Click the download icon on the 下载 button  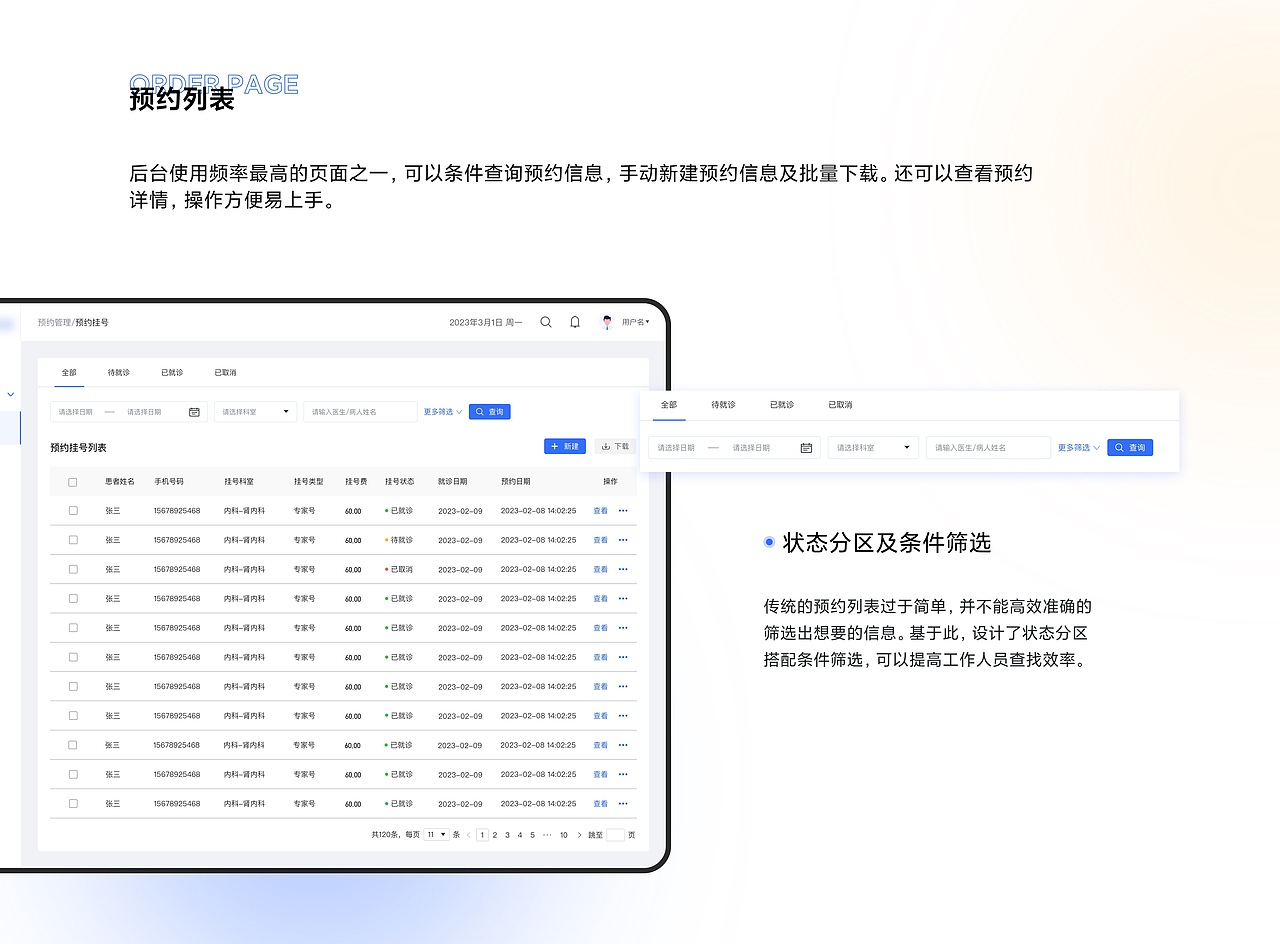tap(607, 446)
